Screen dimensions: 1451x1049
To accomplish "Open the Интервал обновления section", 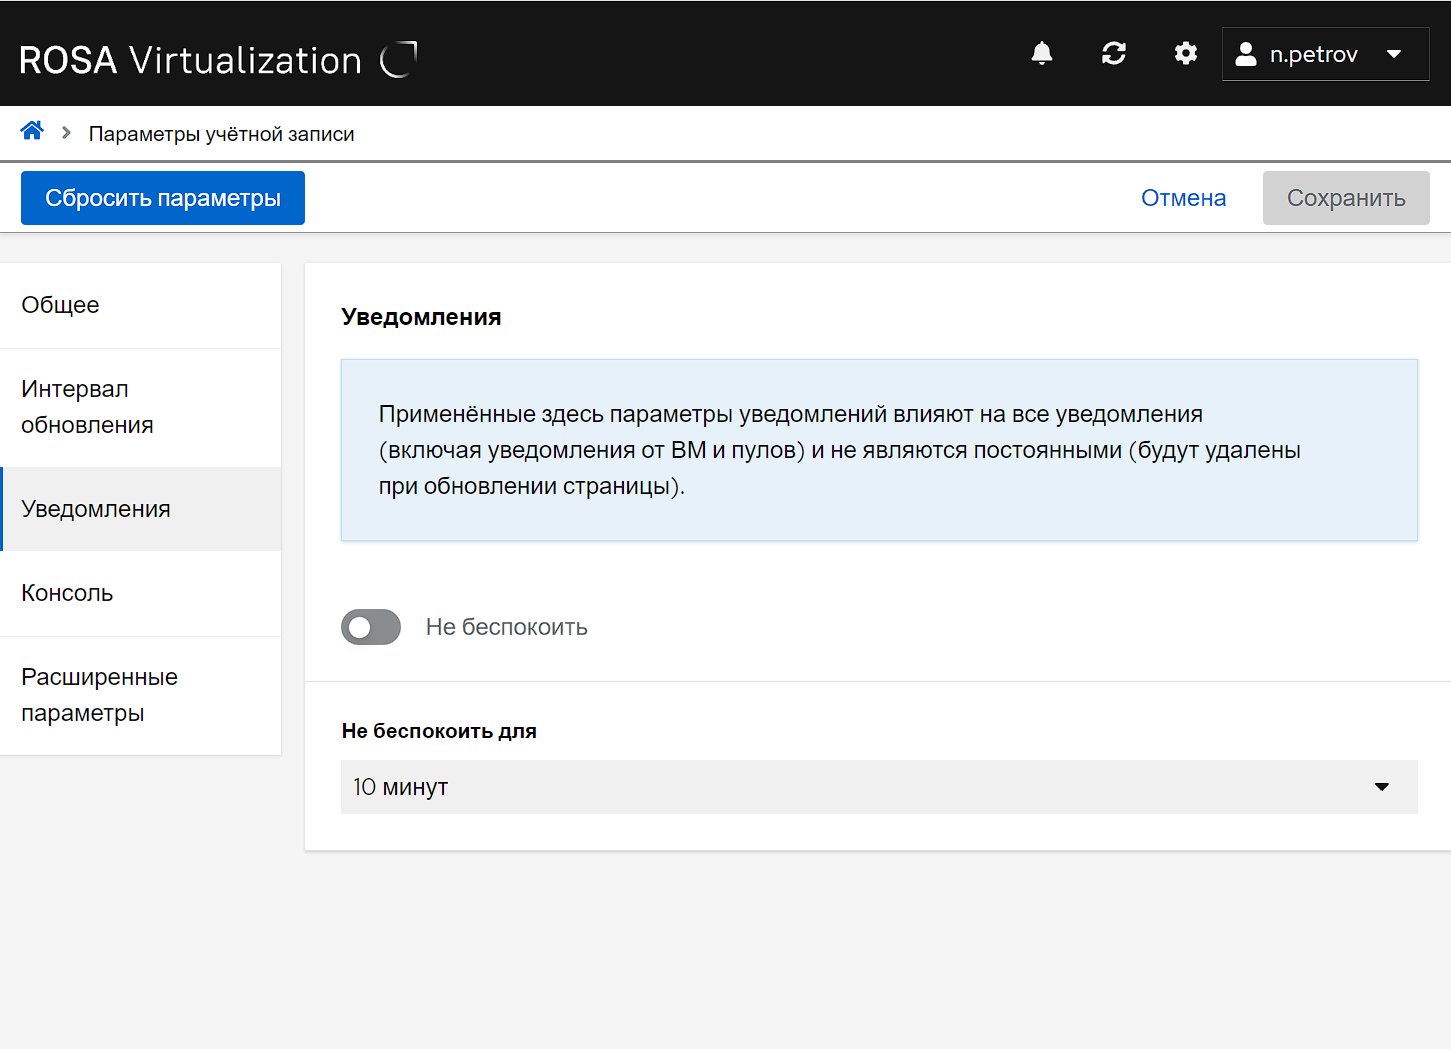I will coord(140,407).
